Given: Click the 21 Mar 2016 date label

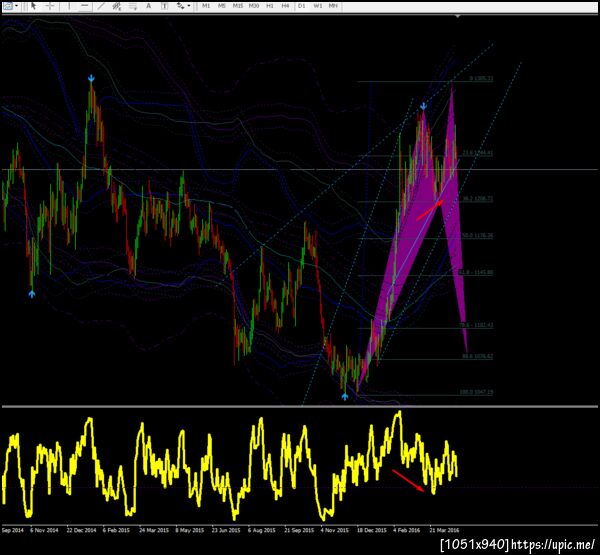Looking at the screenshot, I should pos(444,530).
